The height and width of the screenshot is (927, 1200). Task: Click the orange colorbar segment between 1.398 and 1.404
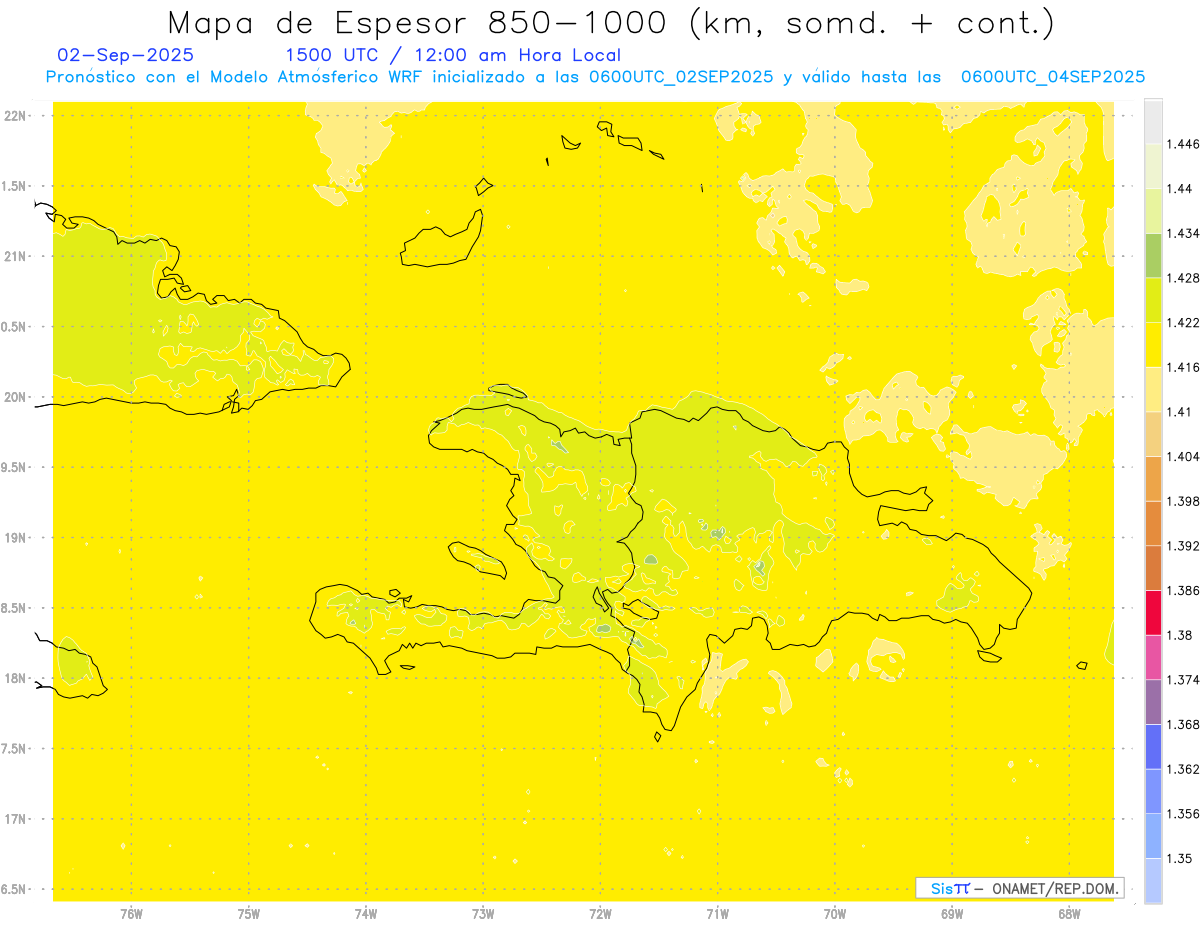point(1153,478)
